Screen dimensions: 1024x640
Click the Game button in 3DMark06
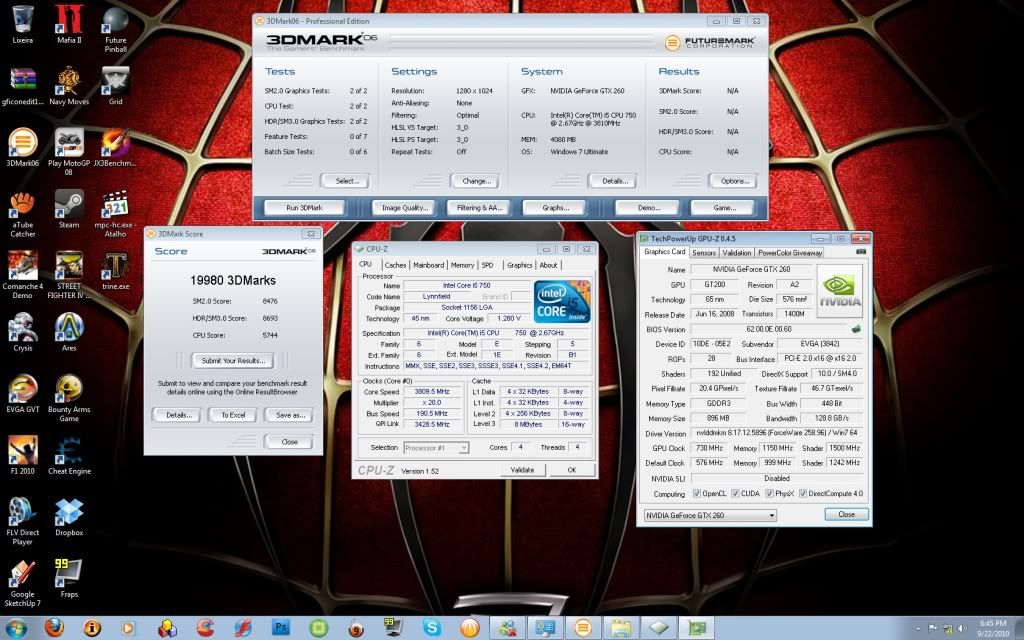(723, 208)
